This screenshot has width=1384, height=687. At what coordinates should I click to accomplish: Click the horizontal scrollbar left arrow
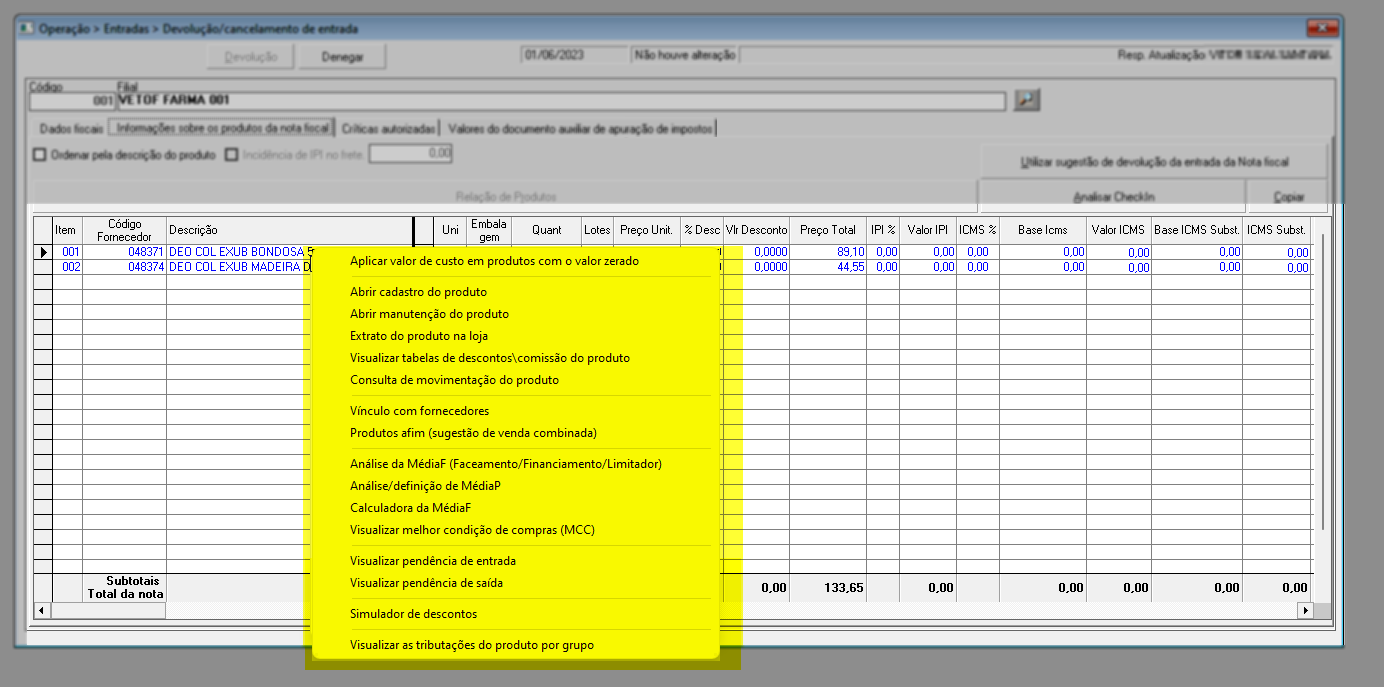pyautogui.click(x=41, y=610)
